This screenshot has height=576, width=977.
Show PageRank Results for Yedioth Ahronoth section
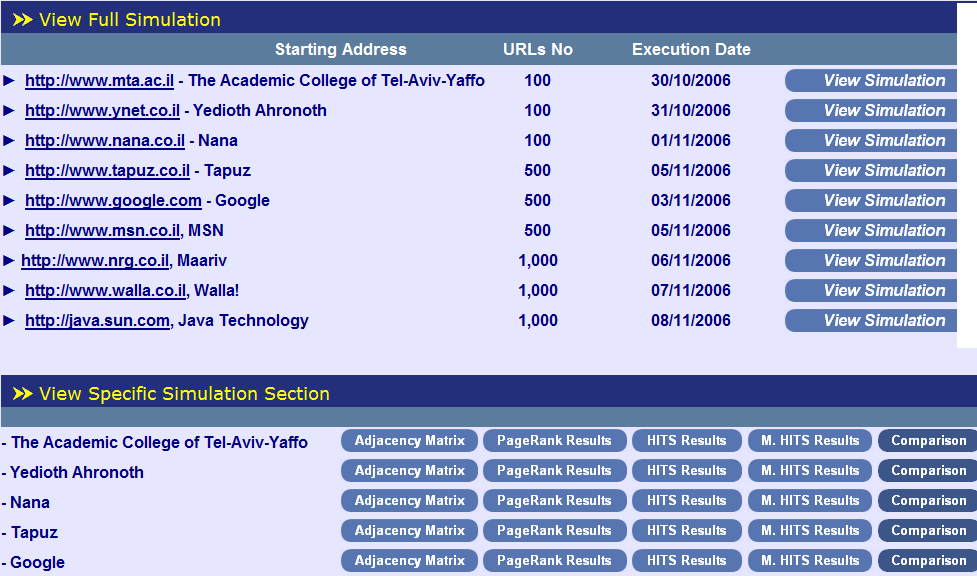[x=555, y=471]
